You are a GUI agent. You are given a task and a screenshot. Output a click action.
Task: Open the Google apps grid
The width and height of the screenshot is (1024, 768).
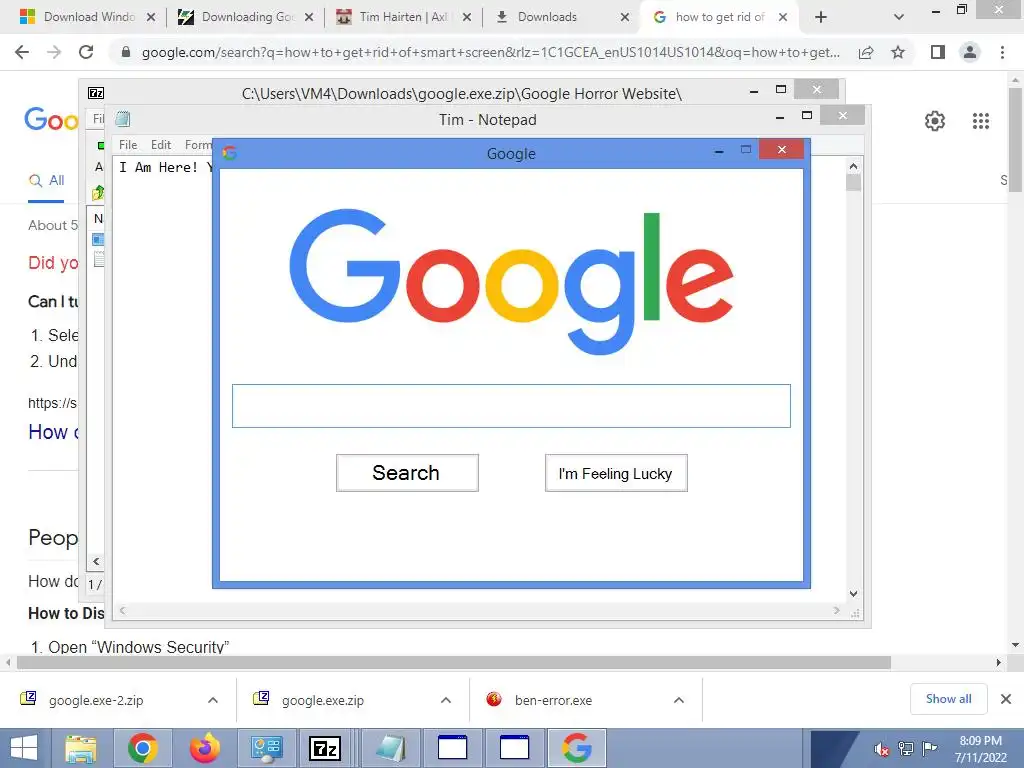(981, 121)
